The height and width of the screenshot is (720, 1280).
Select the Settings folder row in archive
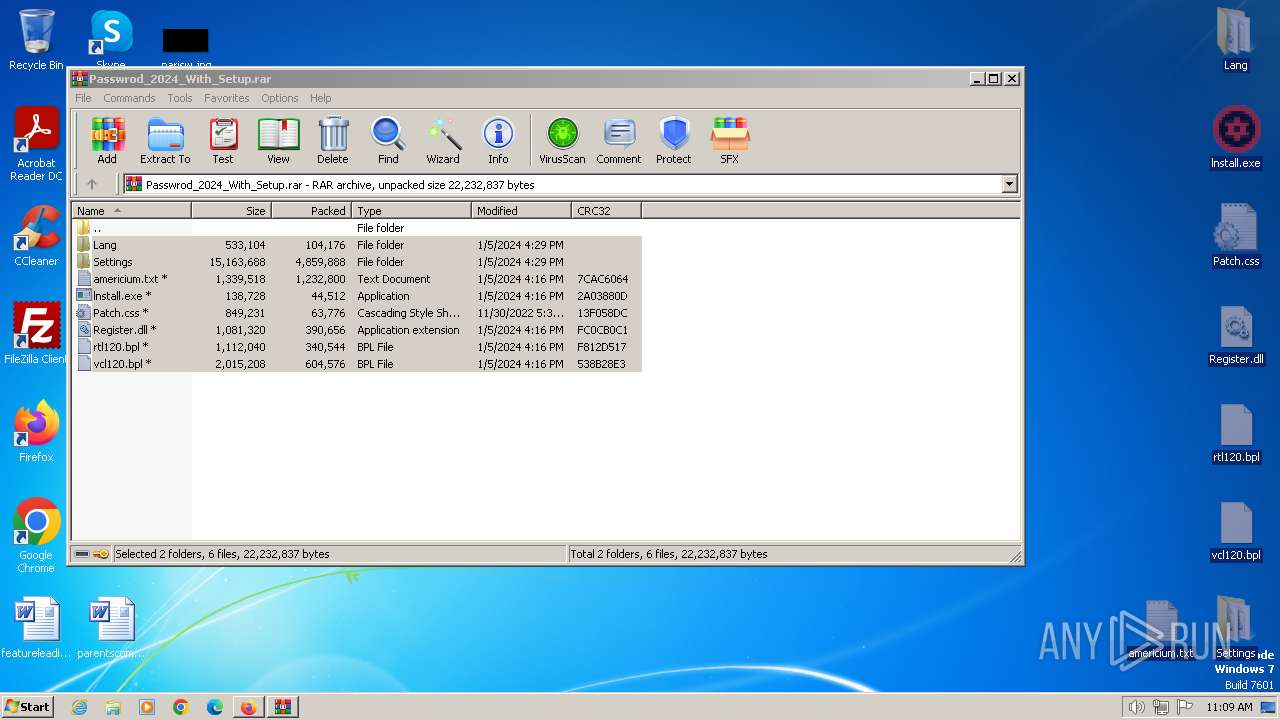pos(358,262)
